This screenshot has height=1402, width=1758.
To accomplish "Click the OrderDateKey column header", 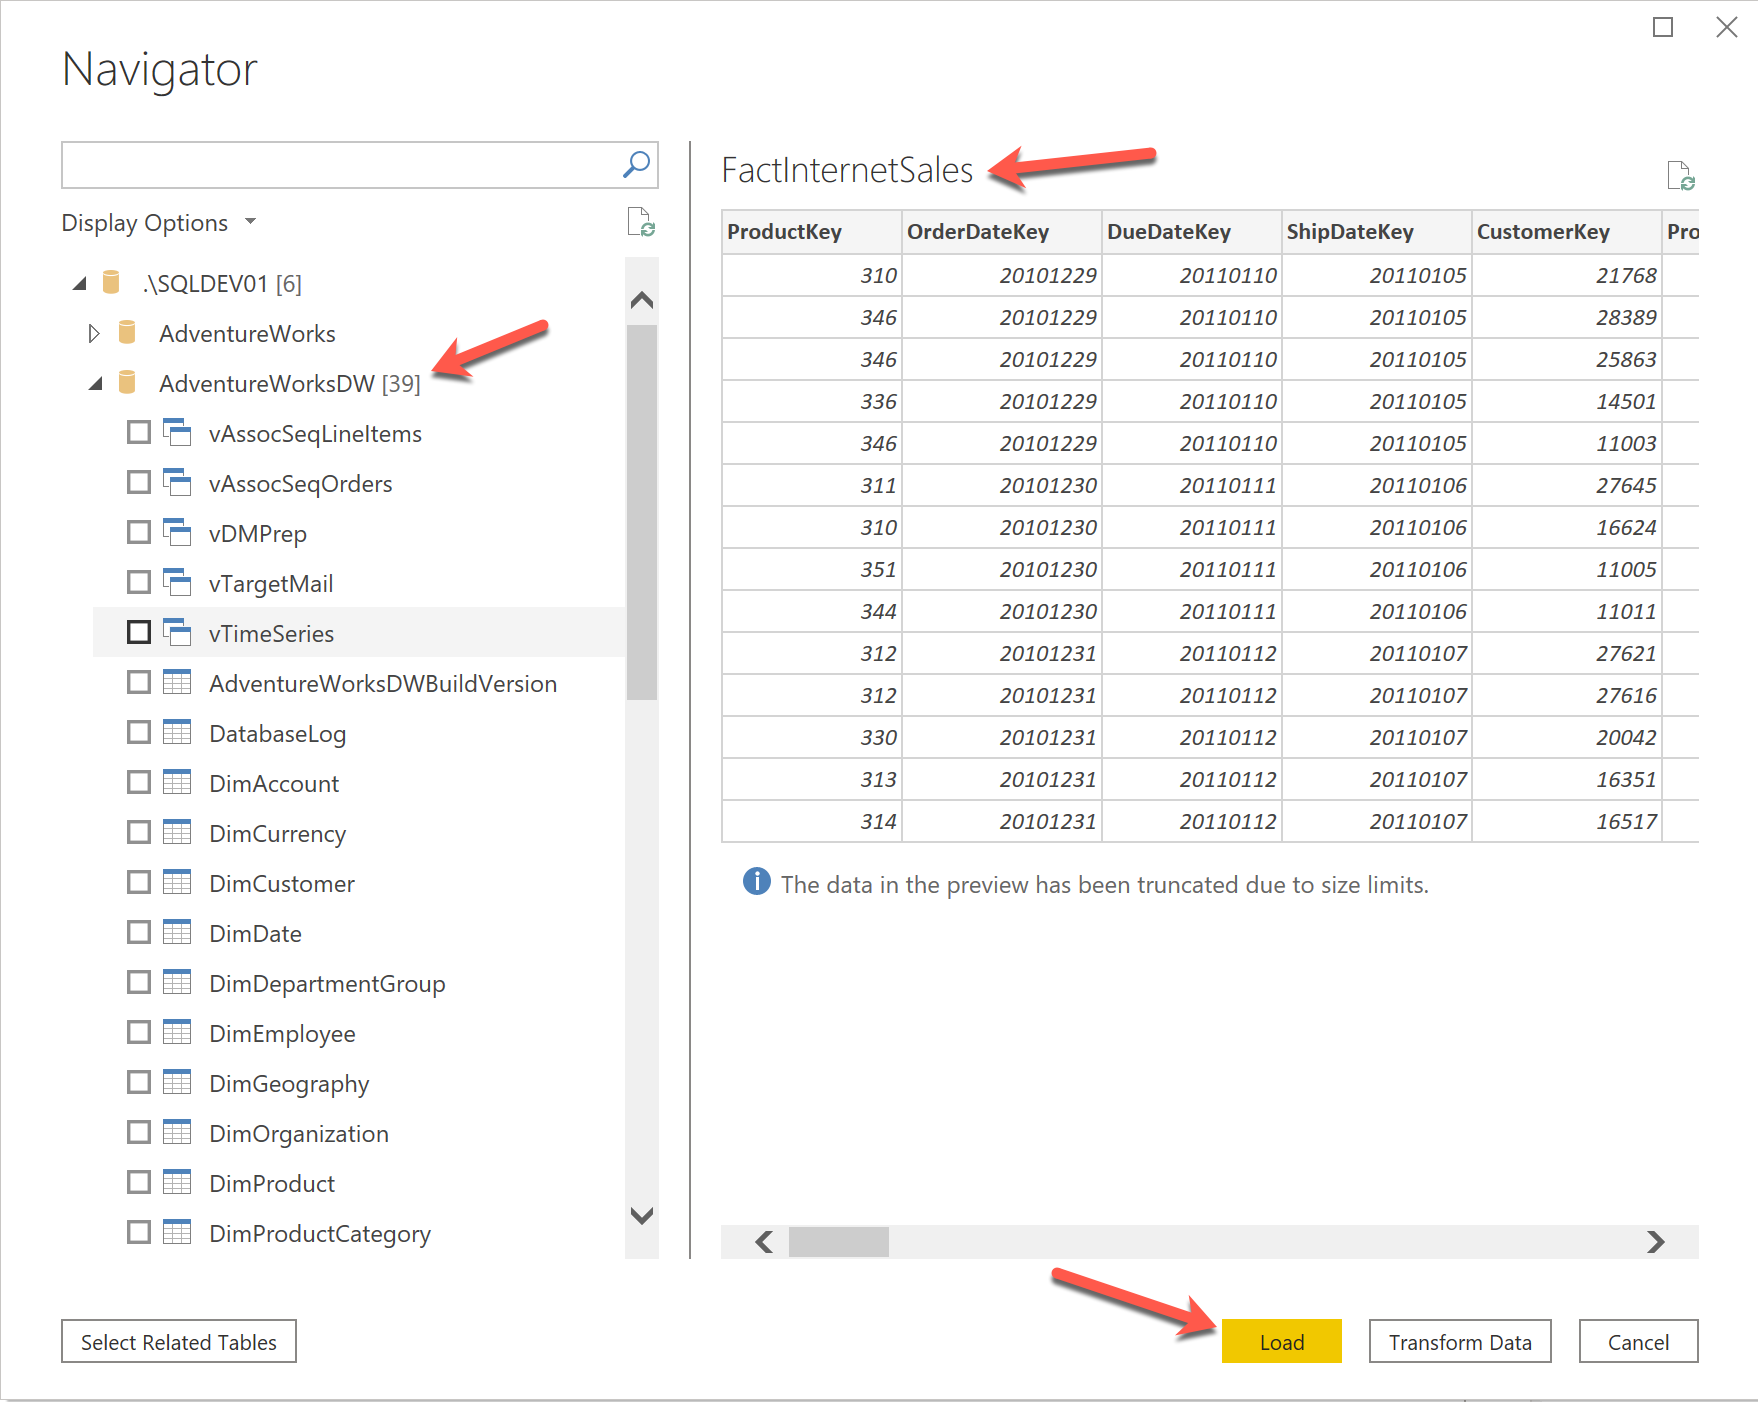I will pyautogui.click(x=1001, y=232).
